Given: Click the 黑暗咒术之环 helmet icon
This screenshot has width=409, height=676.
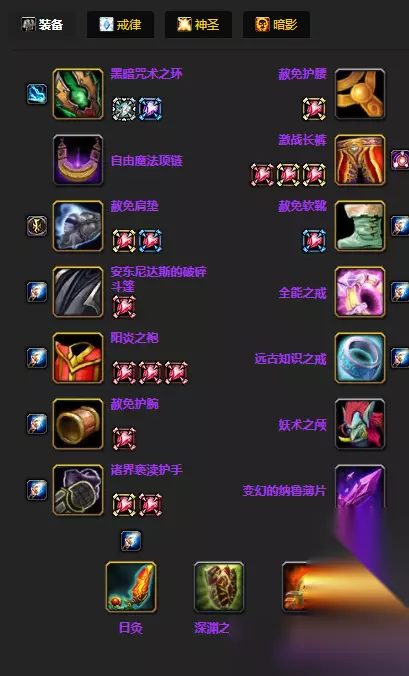Looking at the screenshot, I should tap(78, 94).
